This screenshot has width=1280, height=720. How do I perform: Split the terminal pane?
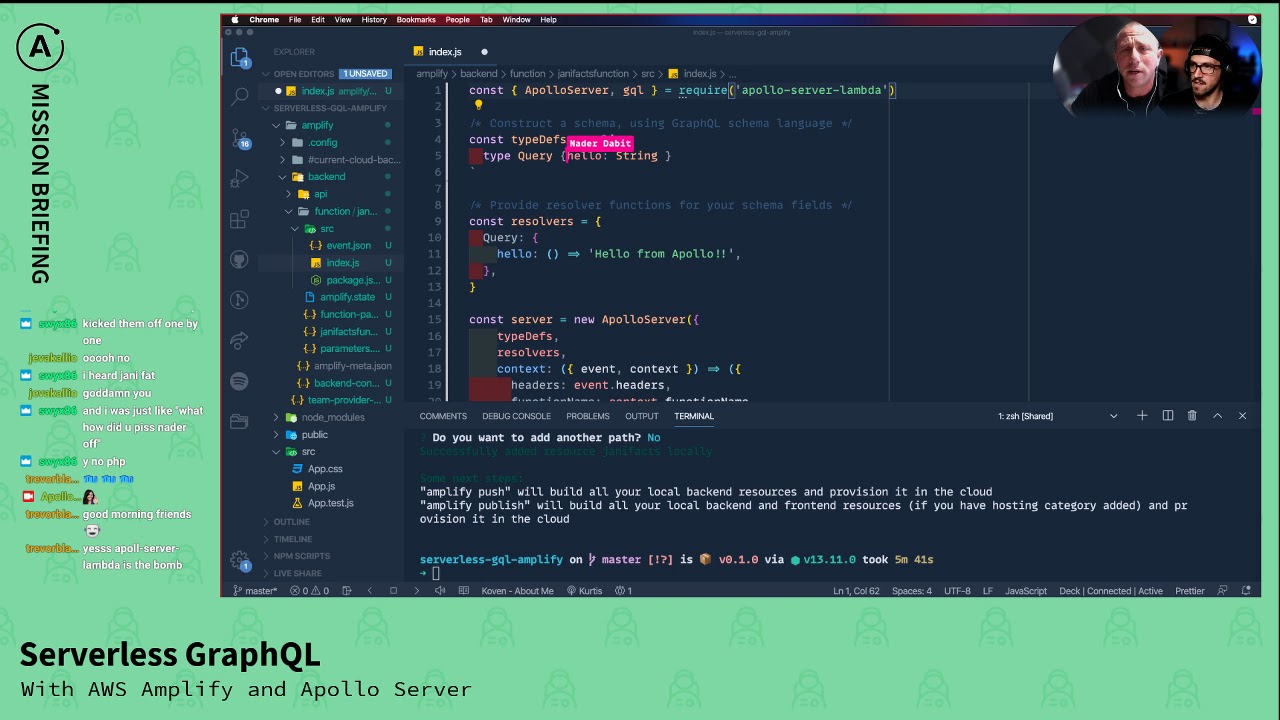point(1167,416)
